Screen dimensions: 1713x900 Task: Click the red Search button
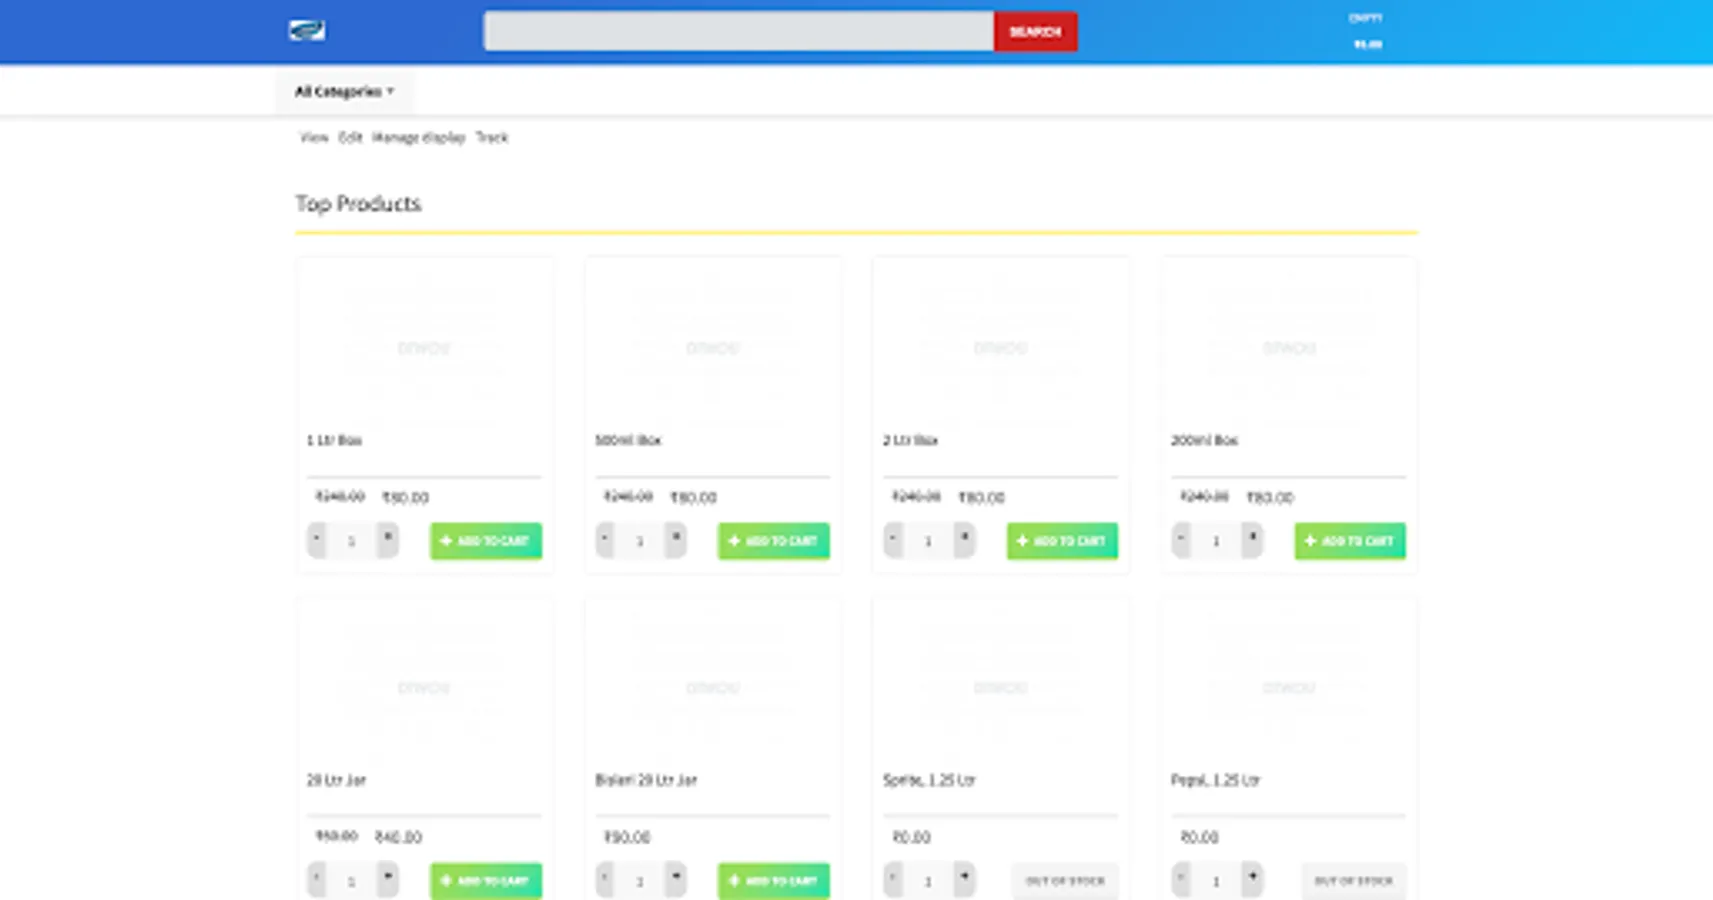click(1035, 31)
